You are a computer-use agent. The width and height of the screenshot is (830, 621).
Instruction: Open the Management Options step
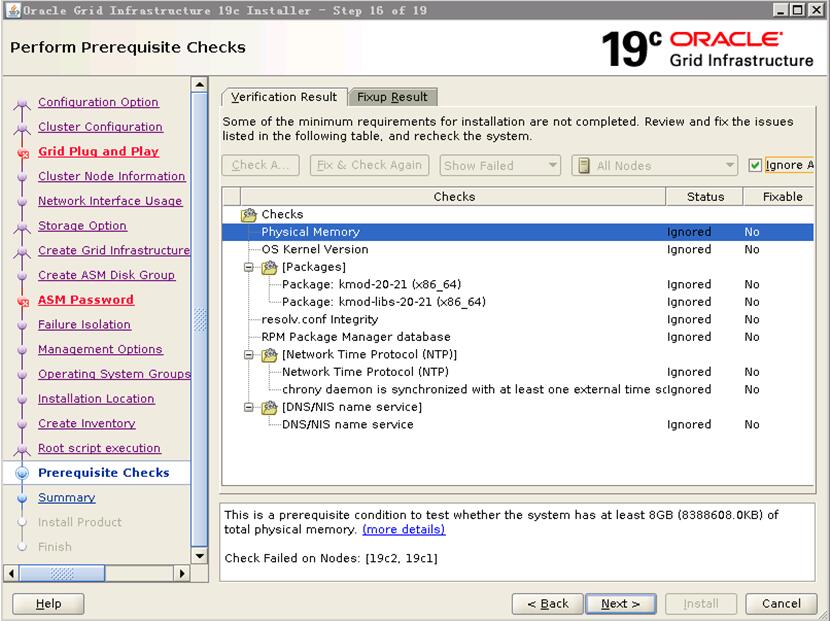click(100, 349)
